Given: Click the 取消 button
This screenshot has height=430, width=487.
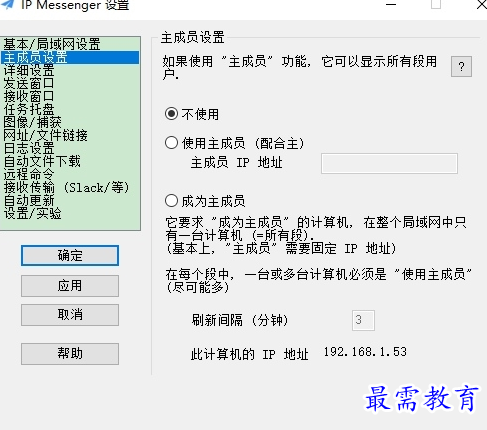Looking at the screenshot, I should [70, 315].
